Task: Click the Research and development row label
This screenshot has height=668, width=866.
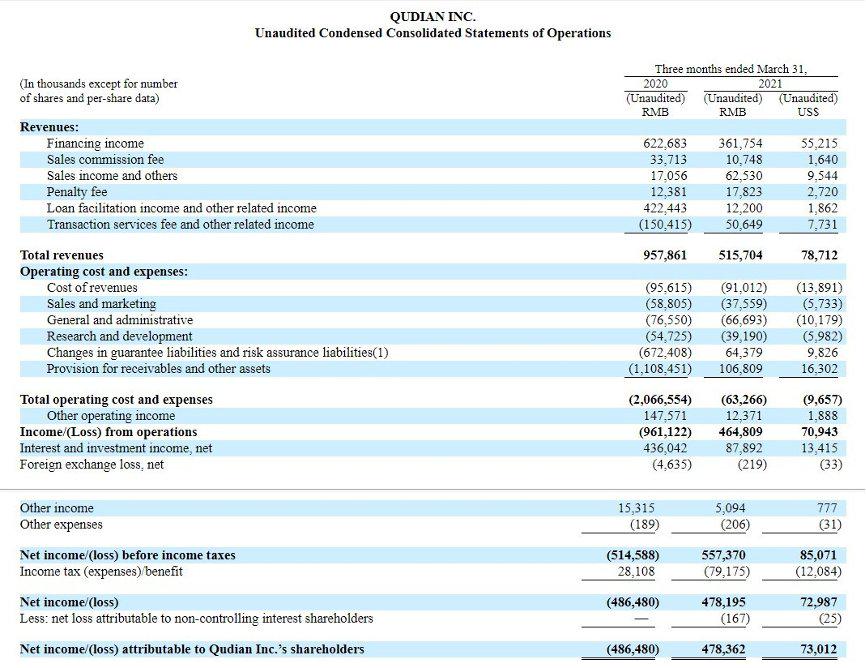Action: [x=119, y=336]
